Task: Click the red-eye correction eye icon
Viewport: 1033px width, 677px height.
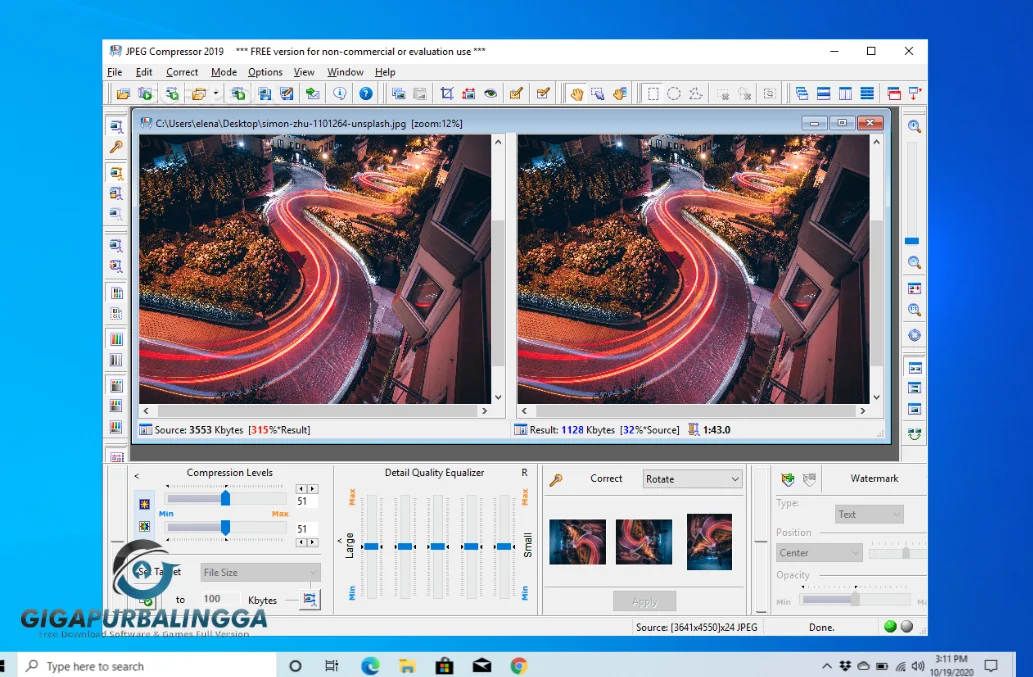Action: coord(490,94)
